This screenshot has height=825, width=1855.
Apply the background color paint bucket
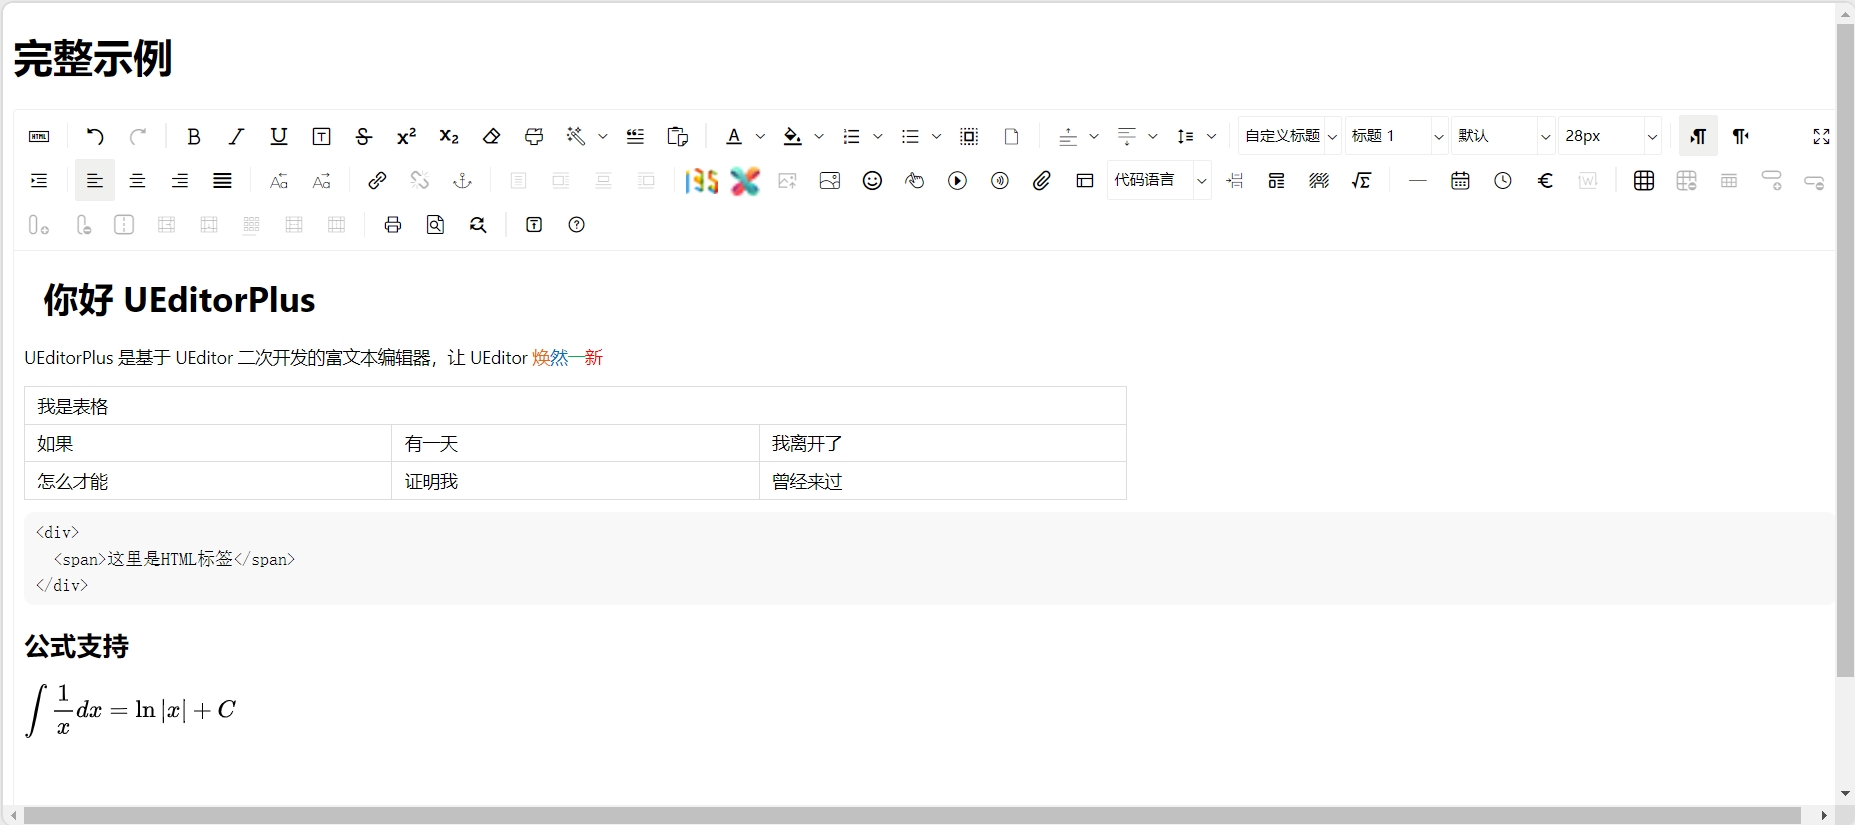click(792, 137)
